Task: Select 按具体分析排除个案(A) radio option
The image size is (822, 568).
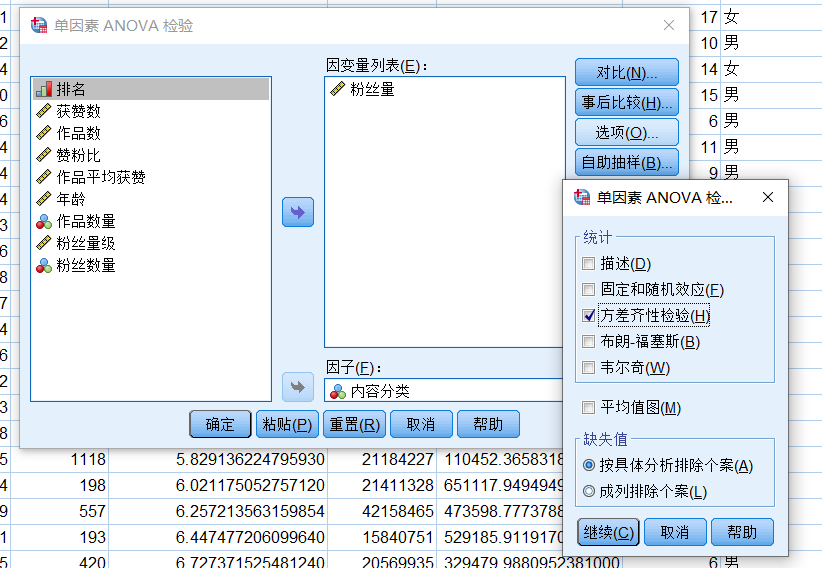Action: tap(589, 465)
